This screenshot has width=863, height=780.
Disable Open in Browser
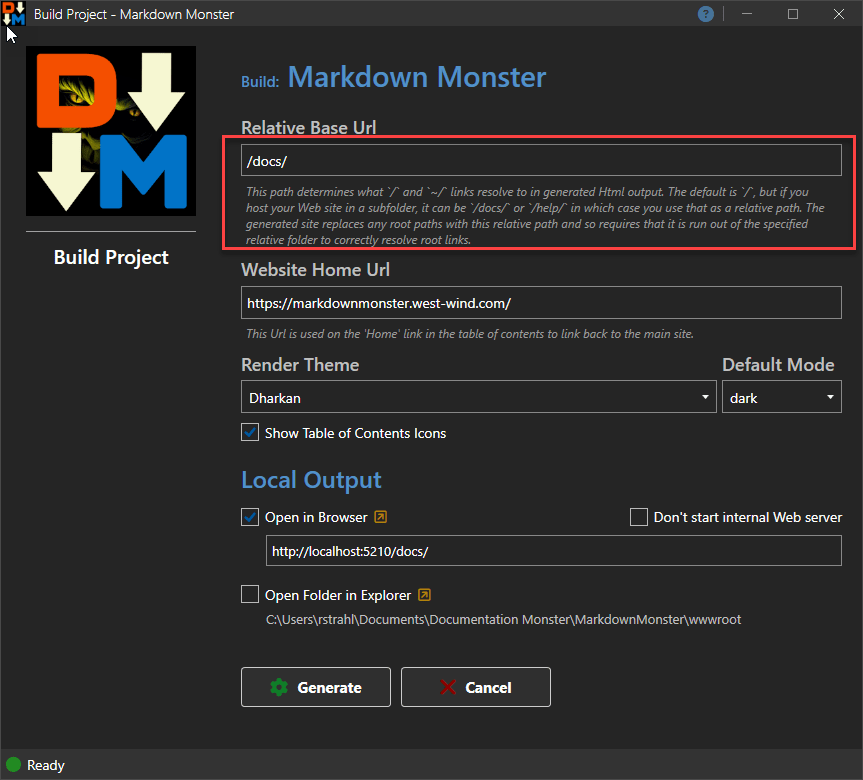(x=249, y=517)
